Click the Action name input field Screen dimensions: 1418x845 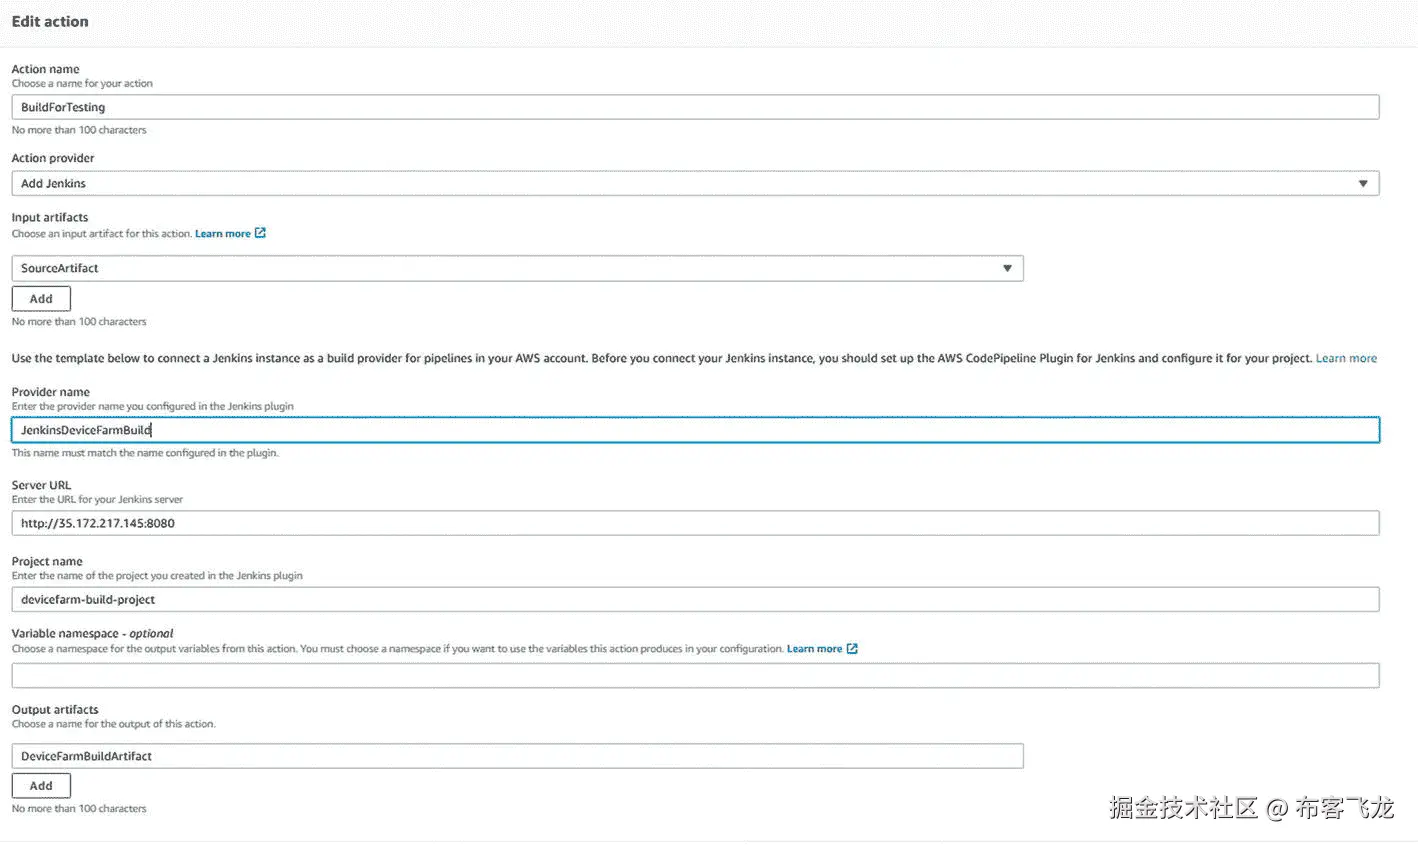[x=695, y=107]
